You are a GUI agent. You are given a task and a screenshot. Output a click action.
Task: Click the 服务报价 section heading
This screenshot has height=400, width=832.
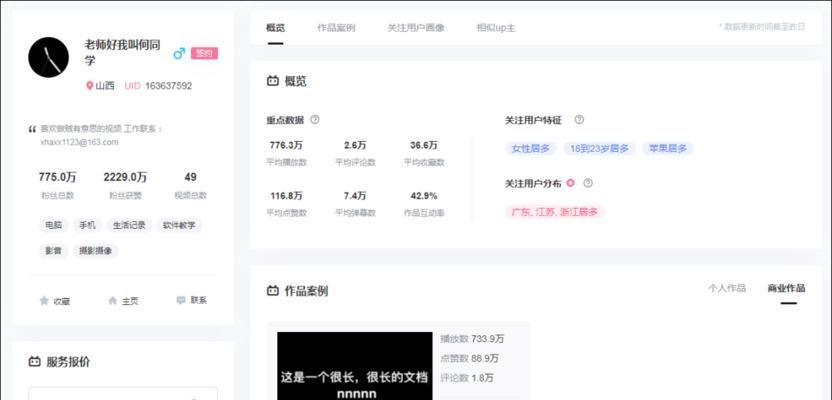pos(68,362)
